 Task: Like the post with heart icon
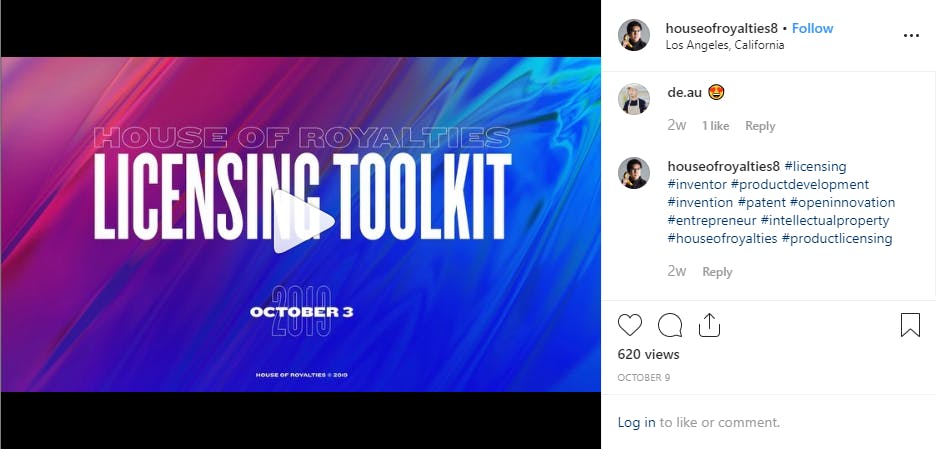coord(630,325)
